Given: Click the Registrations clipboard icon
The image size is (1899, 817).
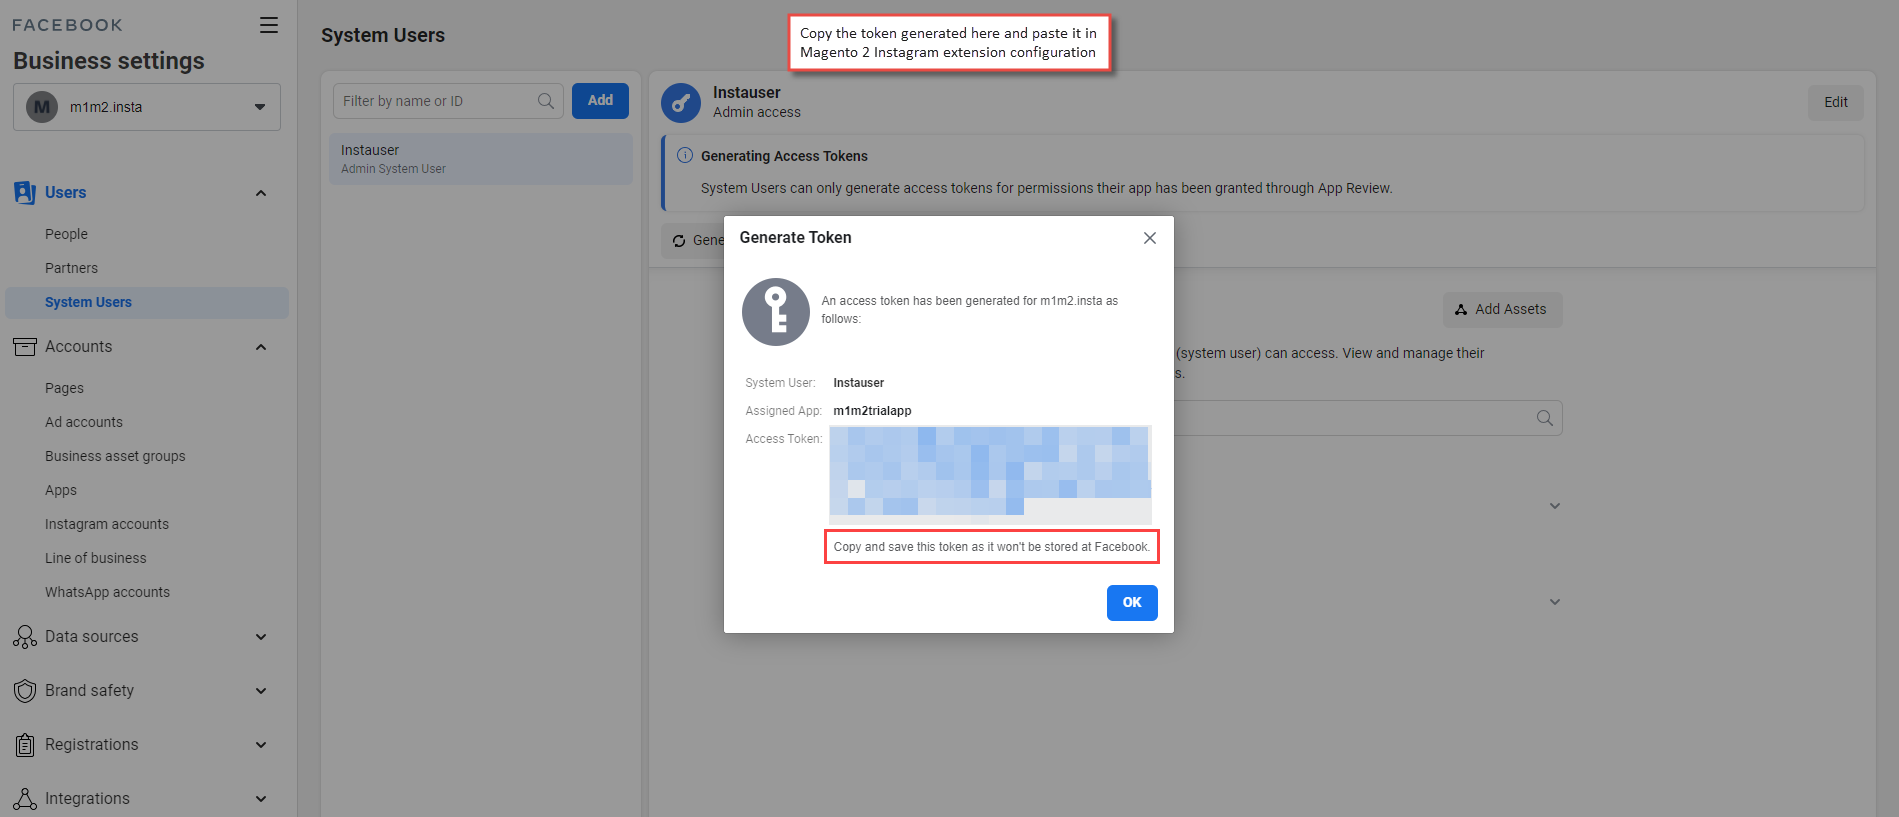Looking at the screenshot, I should 25,745.
